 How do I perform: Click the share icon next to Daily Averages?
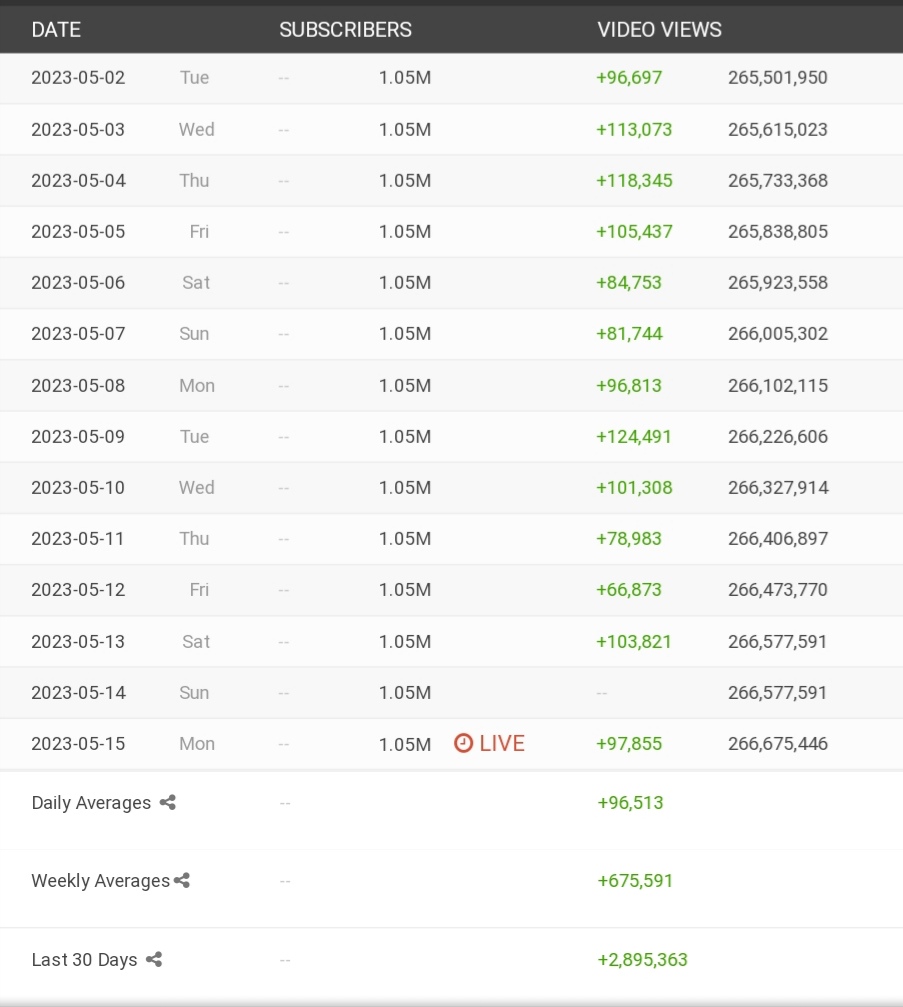pyautogui.click(x=168, y=802)
